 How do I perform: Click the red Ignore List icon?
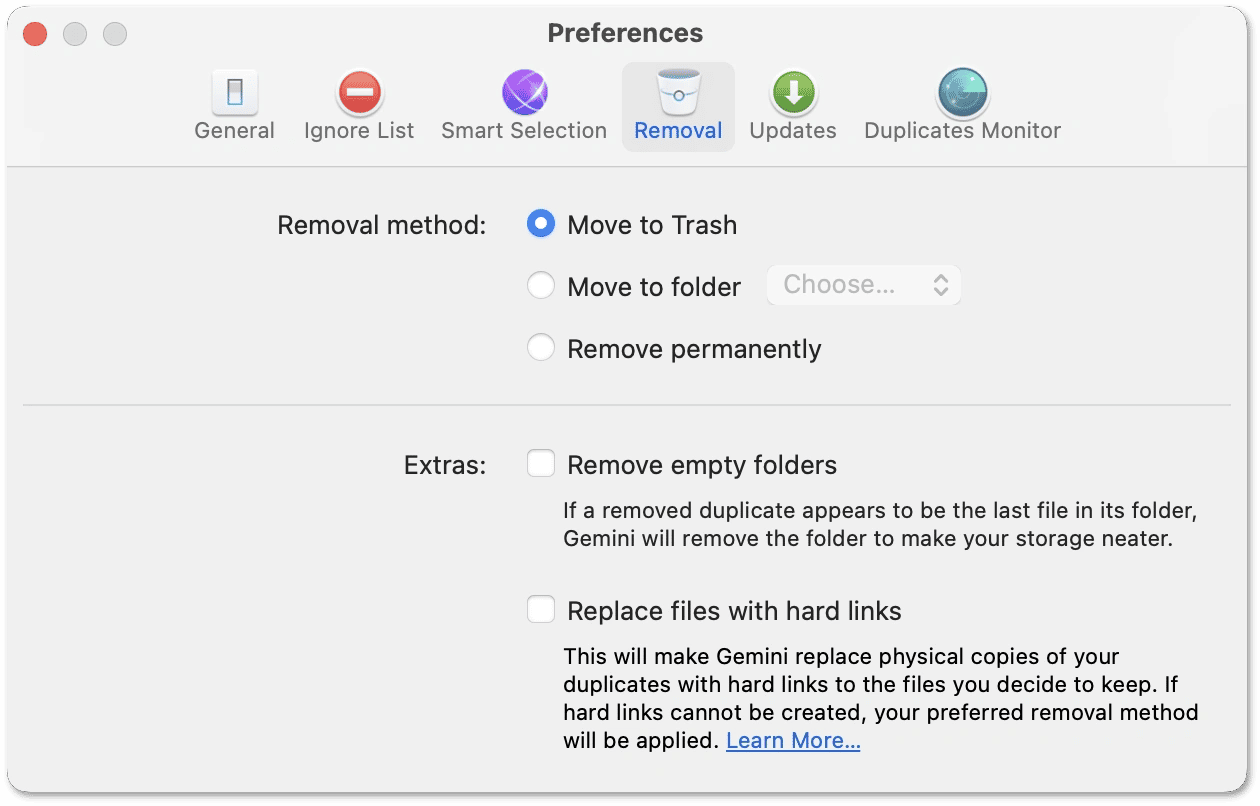[x=359, y=93]
